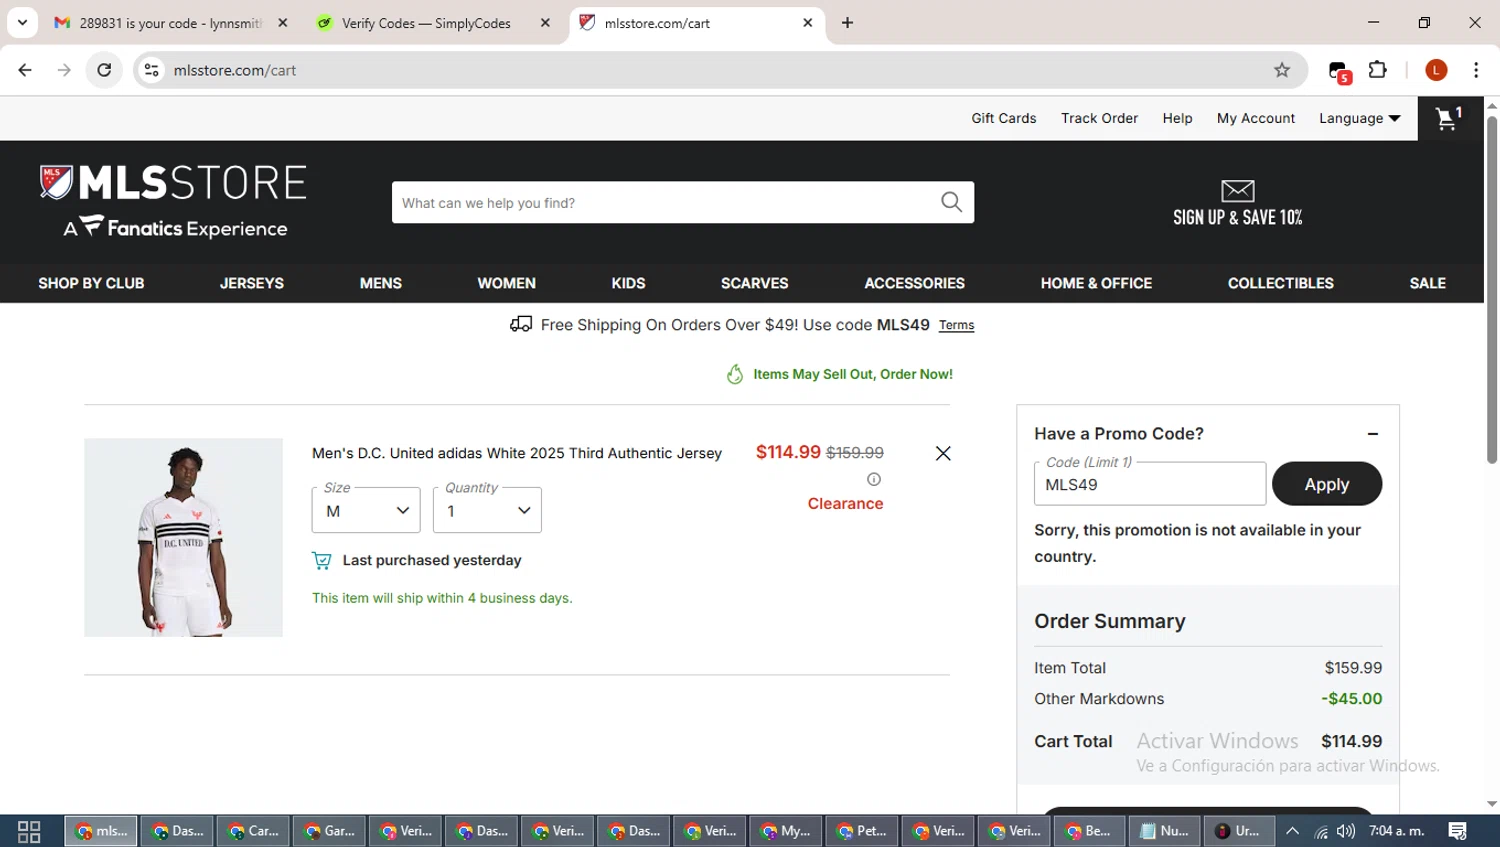Open Collectibles menu
This screenshot has width=1500, height=847.
pos(1281,283)
